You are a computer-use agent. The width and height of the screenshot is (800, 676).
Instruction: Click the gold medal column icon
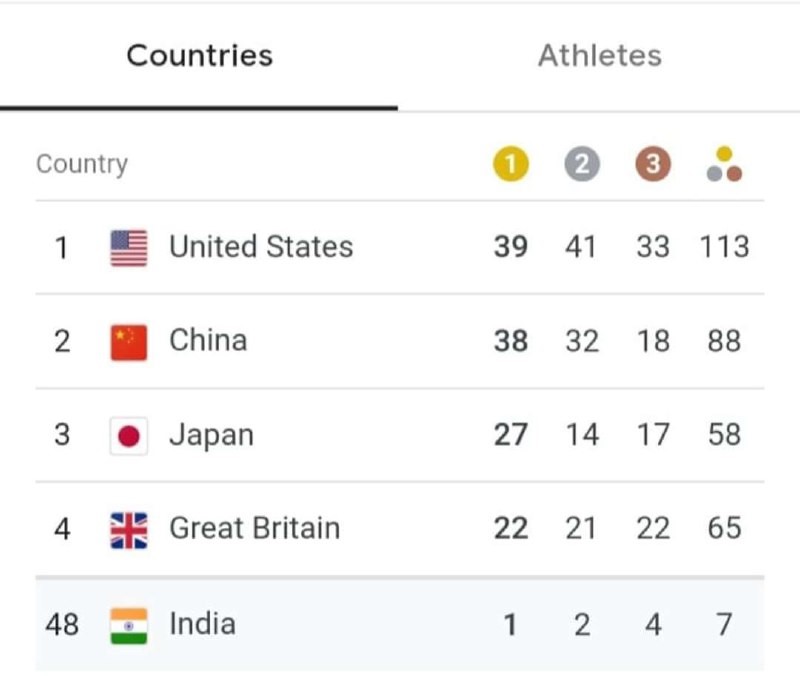tap(511, 164)
